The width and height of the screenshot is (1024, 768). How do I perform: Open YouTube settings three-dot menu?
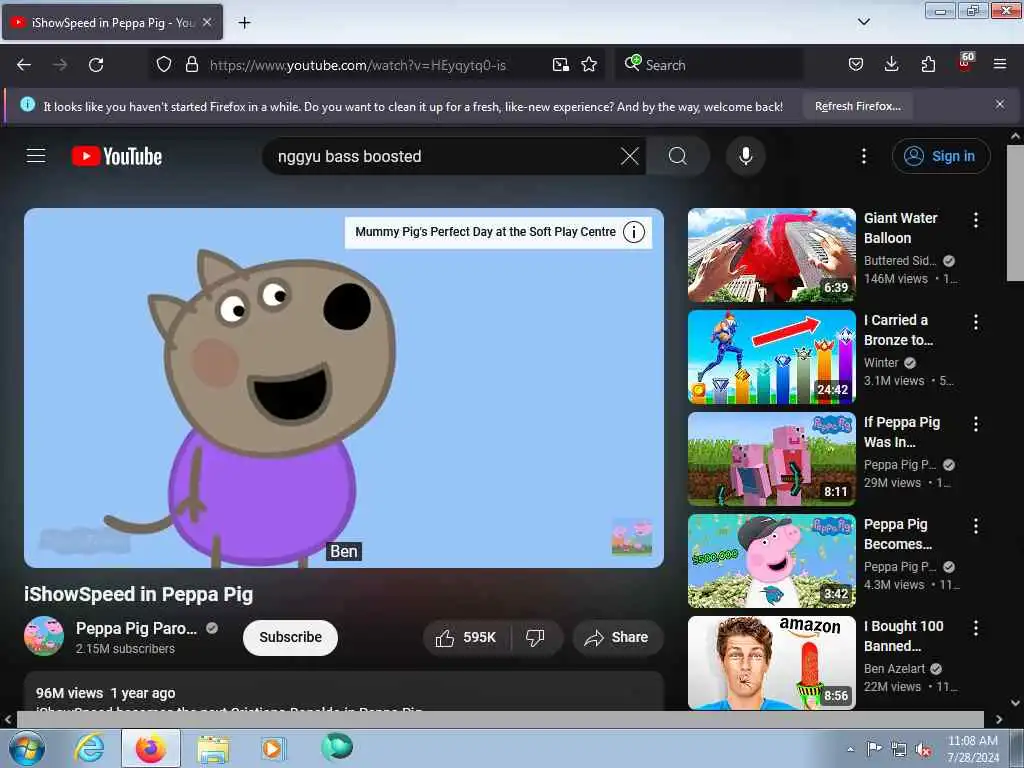(x=864, y=156)
